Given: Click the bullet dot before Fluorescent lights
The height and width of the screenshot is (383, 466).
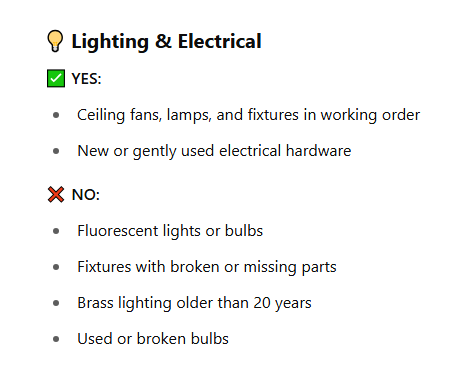Looking at the screenshot, I should click(x=56, y=231).
